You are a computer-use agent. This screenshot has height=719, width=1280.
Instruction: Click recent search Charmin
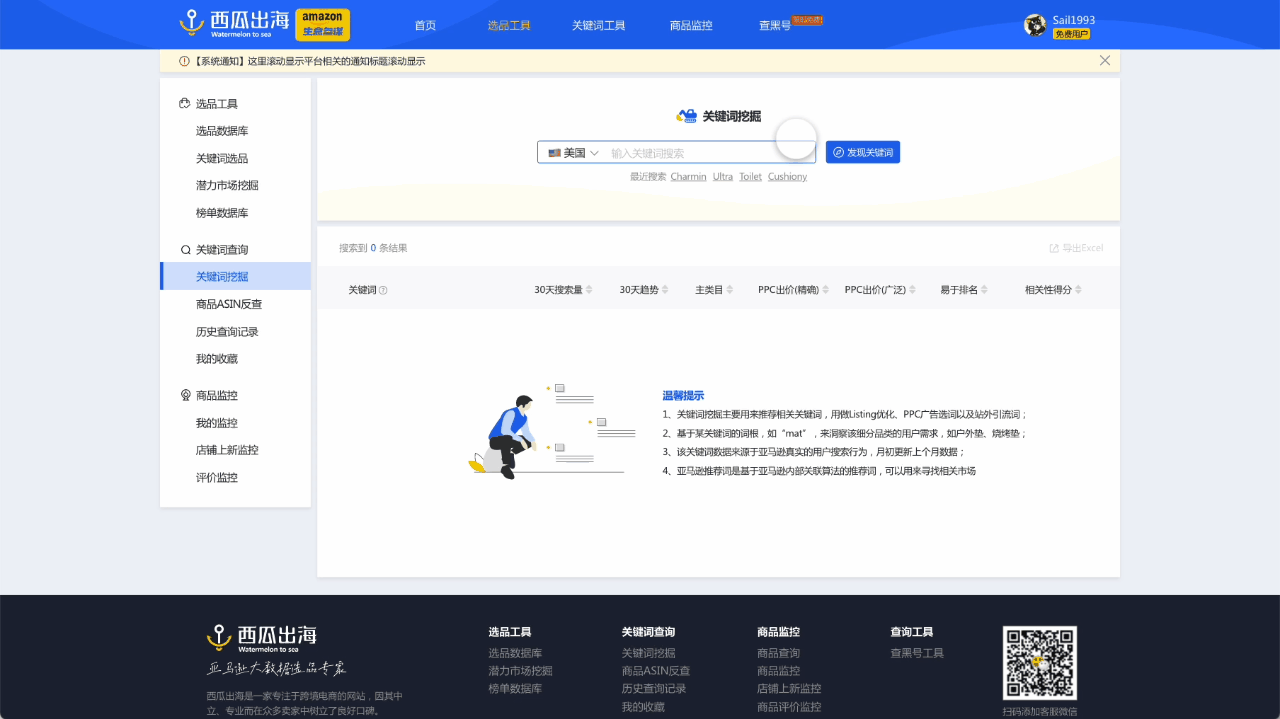689,177
